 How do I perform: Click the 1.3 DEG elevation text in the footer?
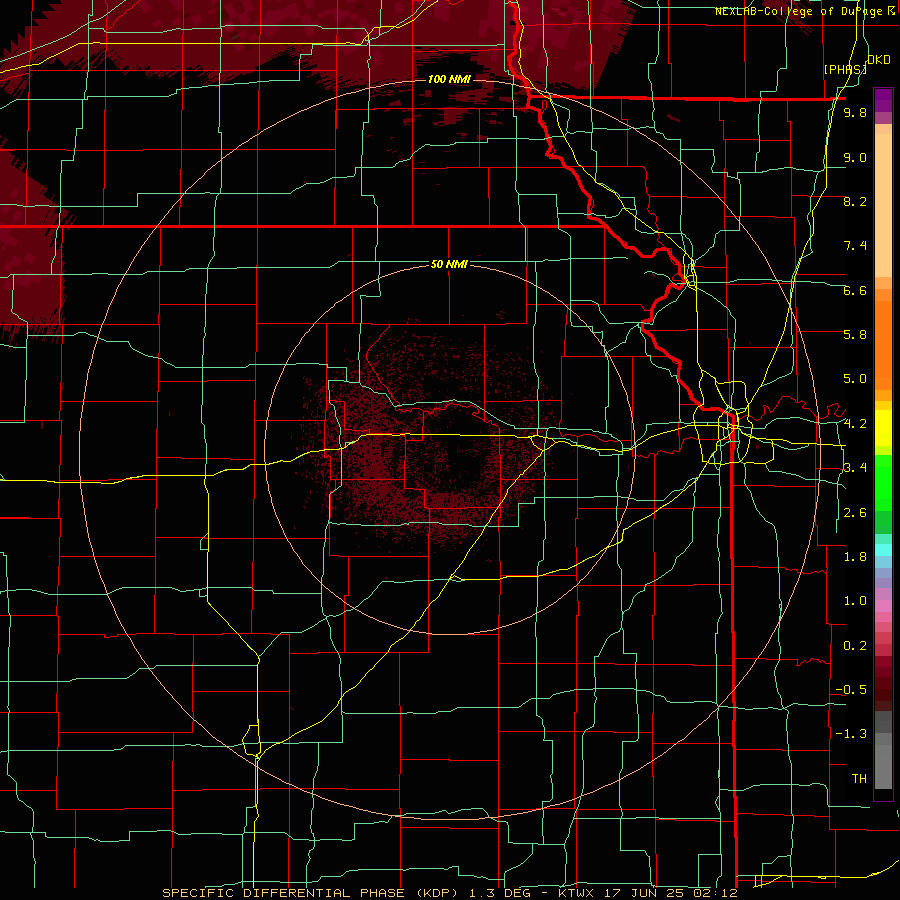click(503, 893)
